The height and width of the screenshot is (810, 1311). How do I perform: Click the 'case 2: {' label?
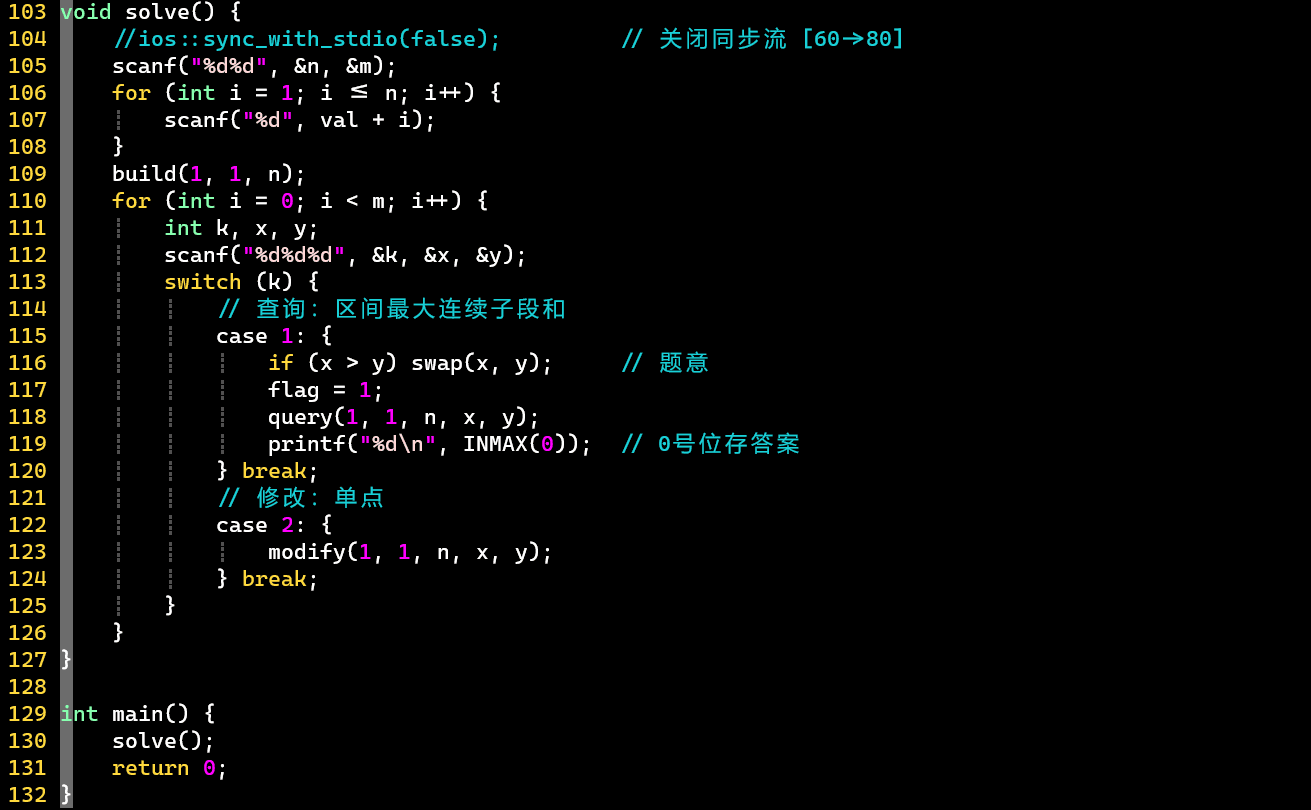pos(274,525)
